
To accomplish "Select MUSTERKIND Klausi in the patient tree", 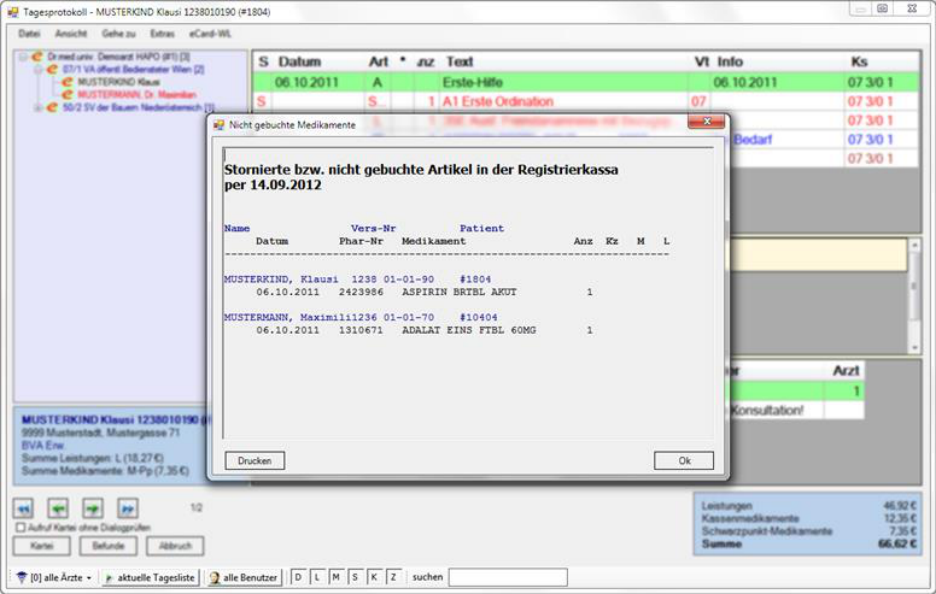I will click(x=118, y=82).
